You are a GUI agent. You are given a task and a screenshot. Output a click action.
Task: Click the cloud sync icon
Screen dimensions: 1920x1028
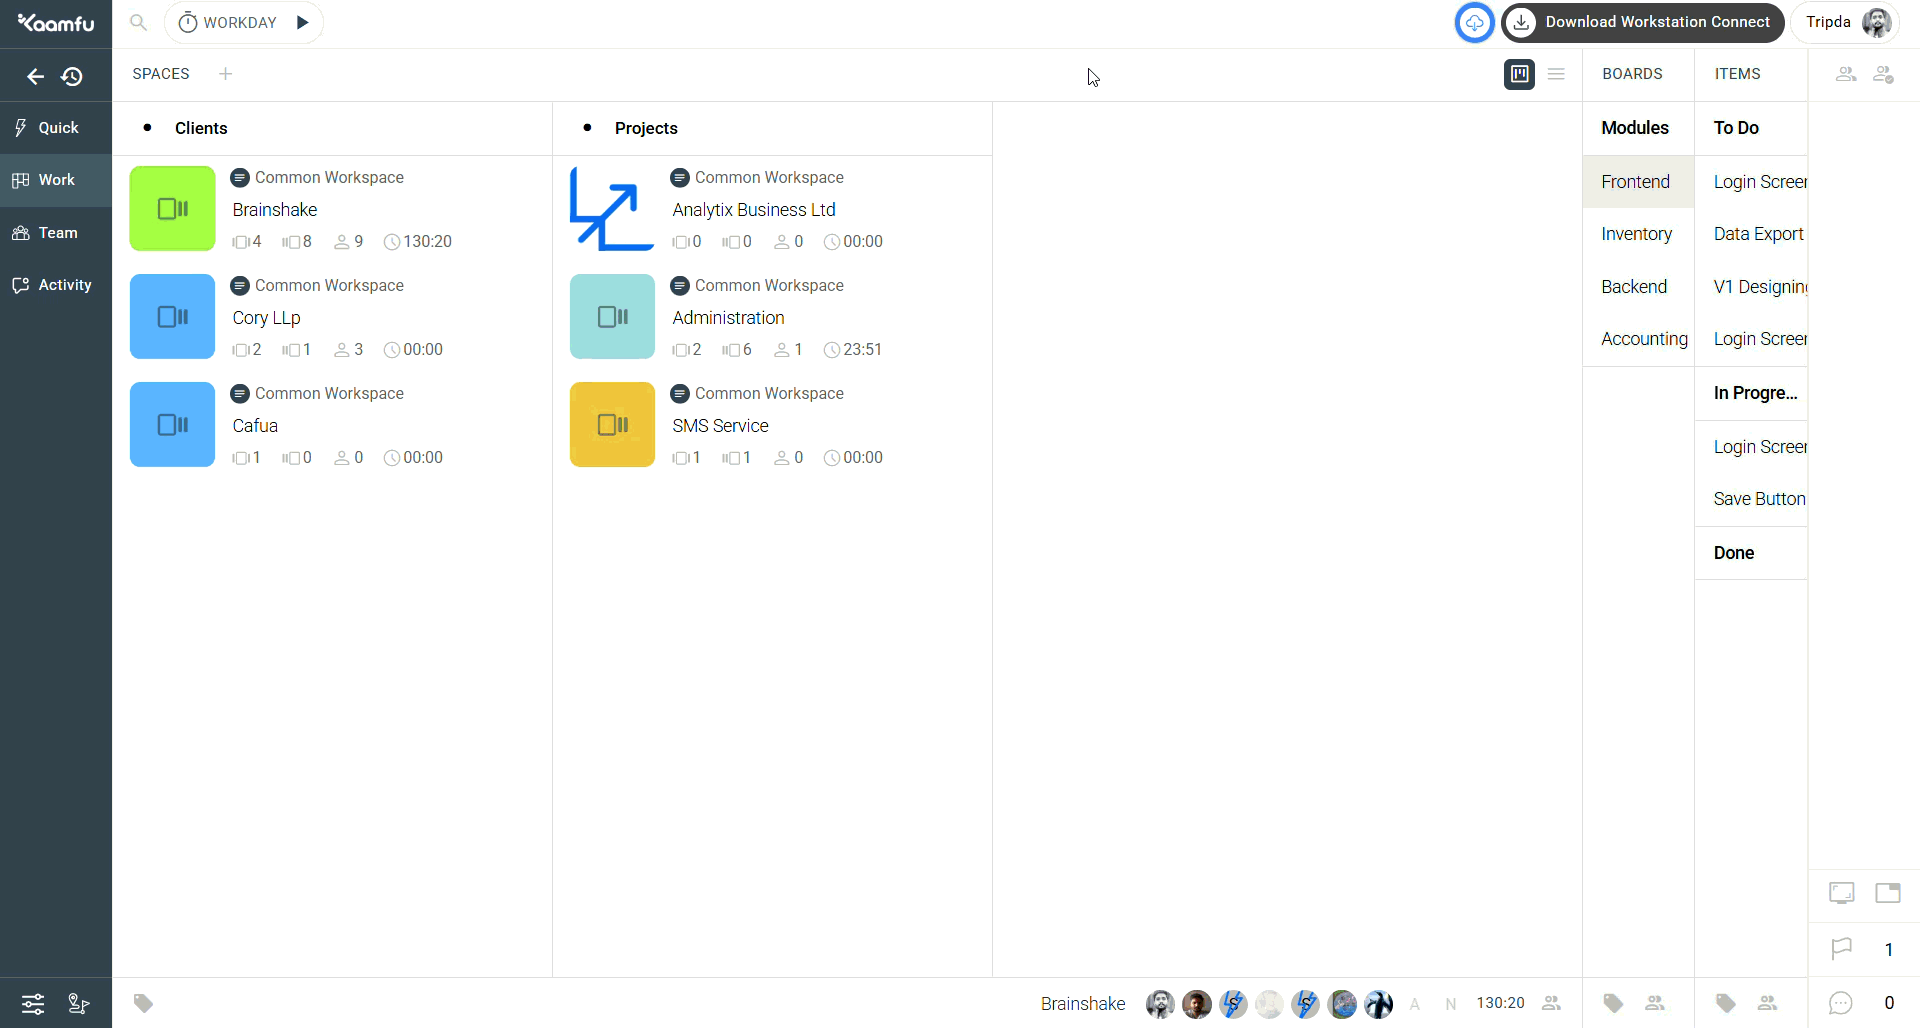pyautogui.click(x=1474, y=23)
